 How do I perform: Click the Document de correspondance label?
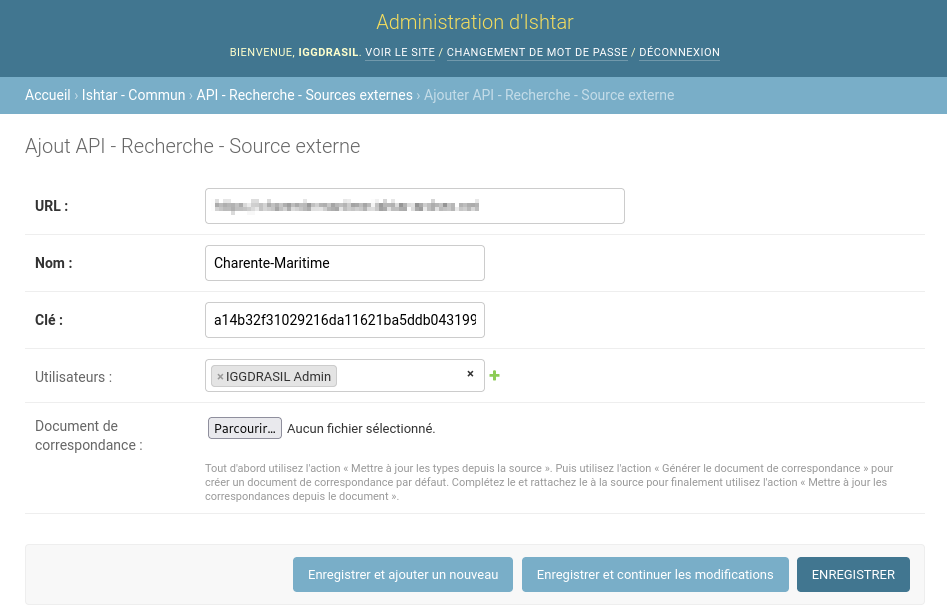pos(89,435)
